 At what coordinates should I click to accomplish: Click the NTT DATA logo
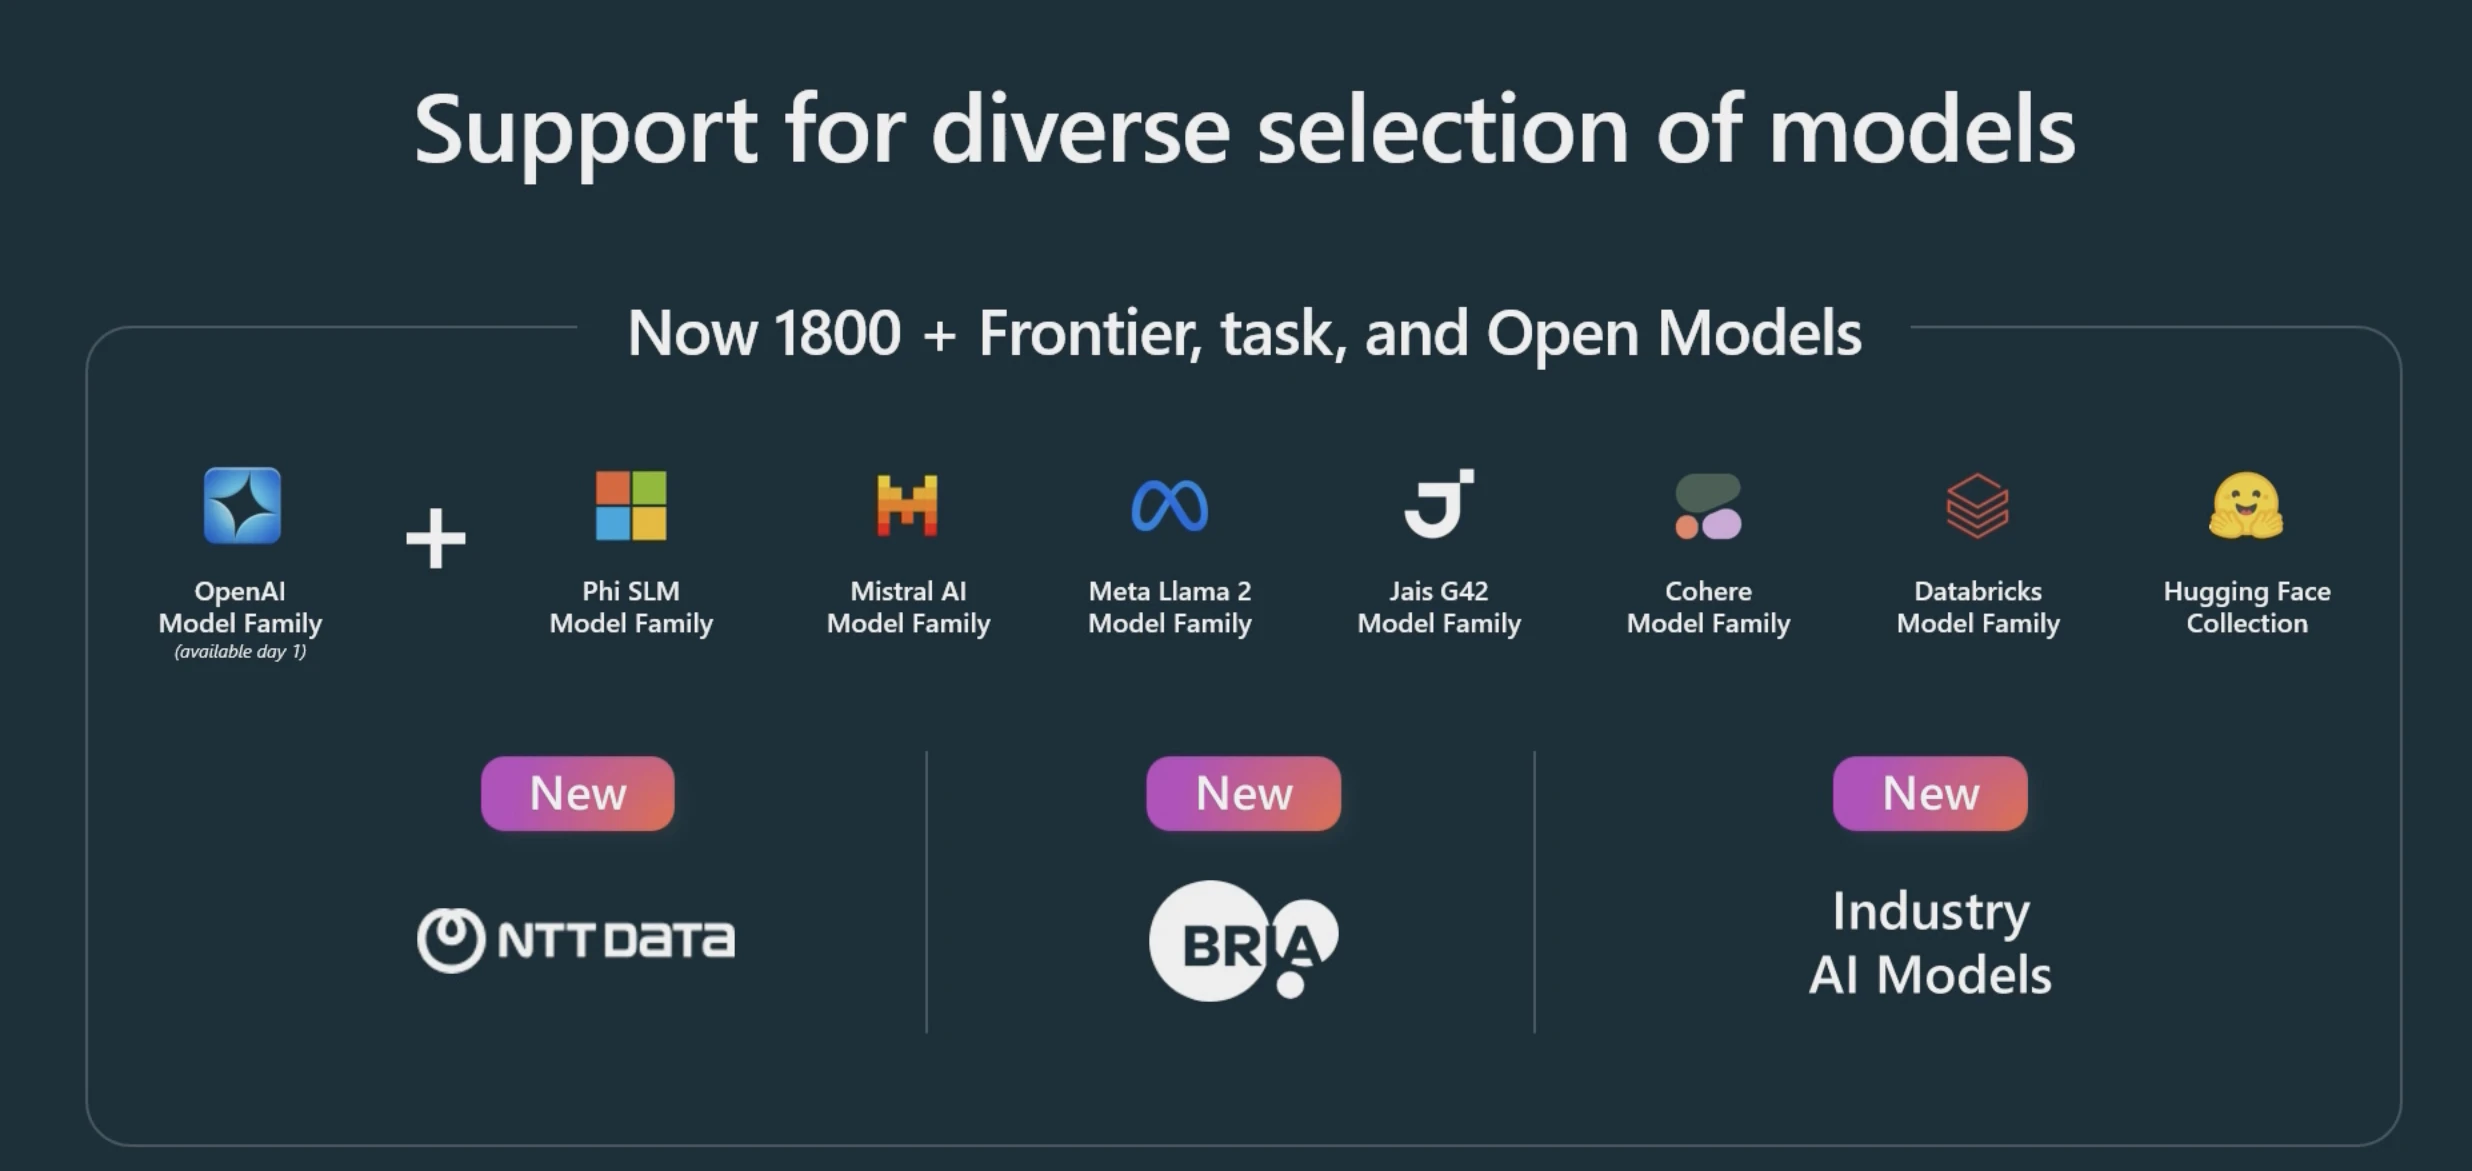[576, 940]
